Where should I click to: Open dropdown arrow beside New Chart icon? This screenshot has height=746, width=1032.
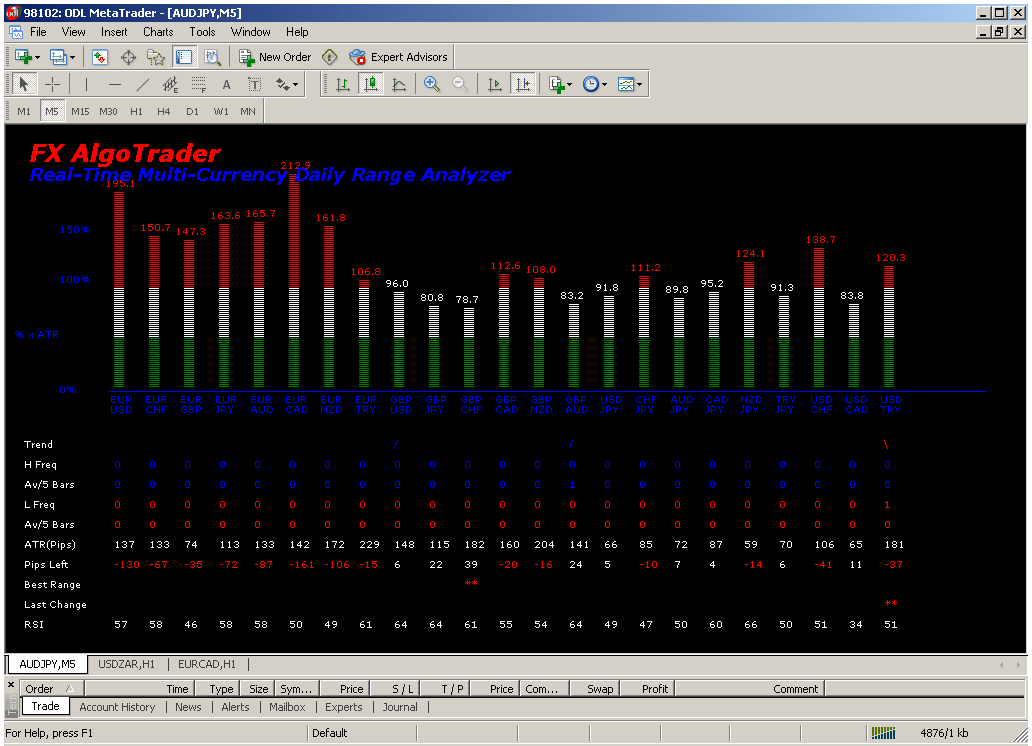[x=38, y=58]
